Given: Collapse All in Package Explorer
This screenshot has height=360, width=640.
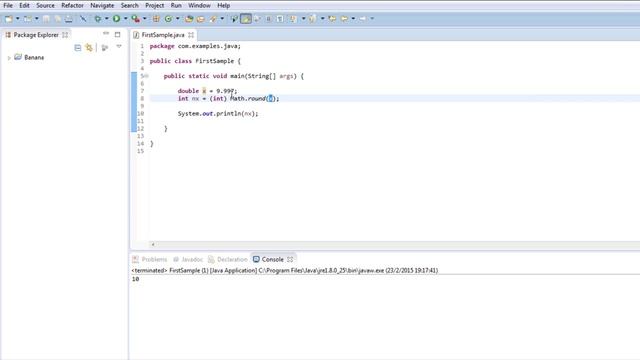Looking at the screenshot, I should [x=78, y=48].
